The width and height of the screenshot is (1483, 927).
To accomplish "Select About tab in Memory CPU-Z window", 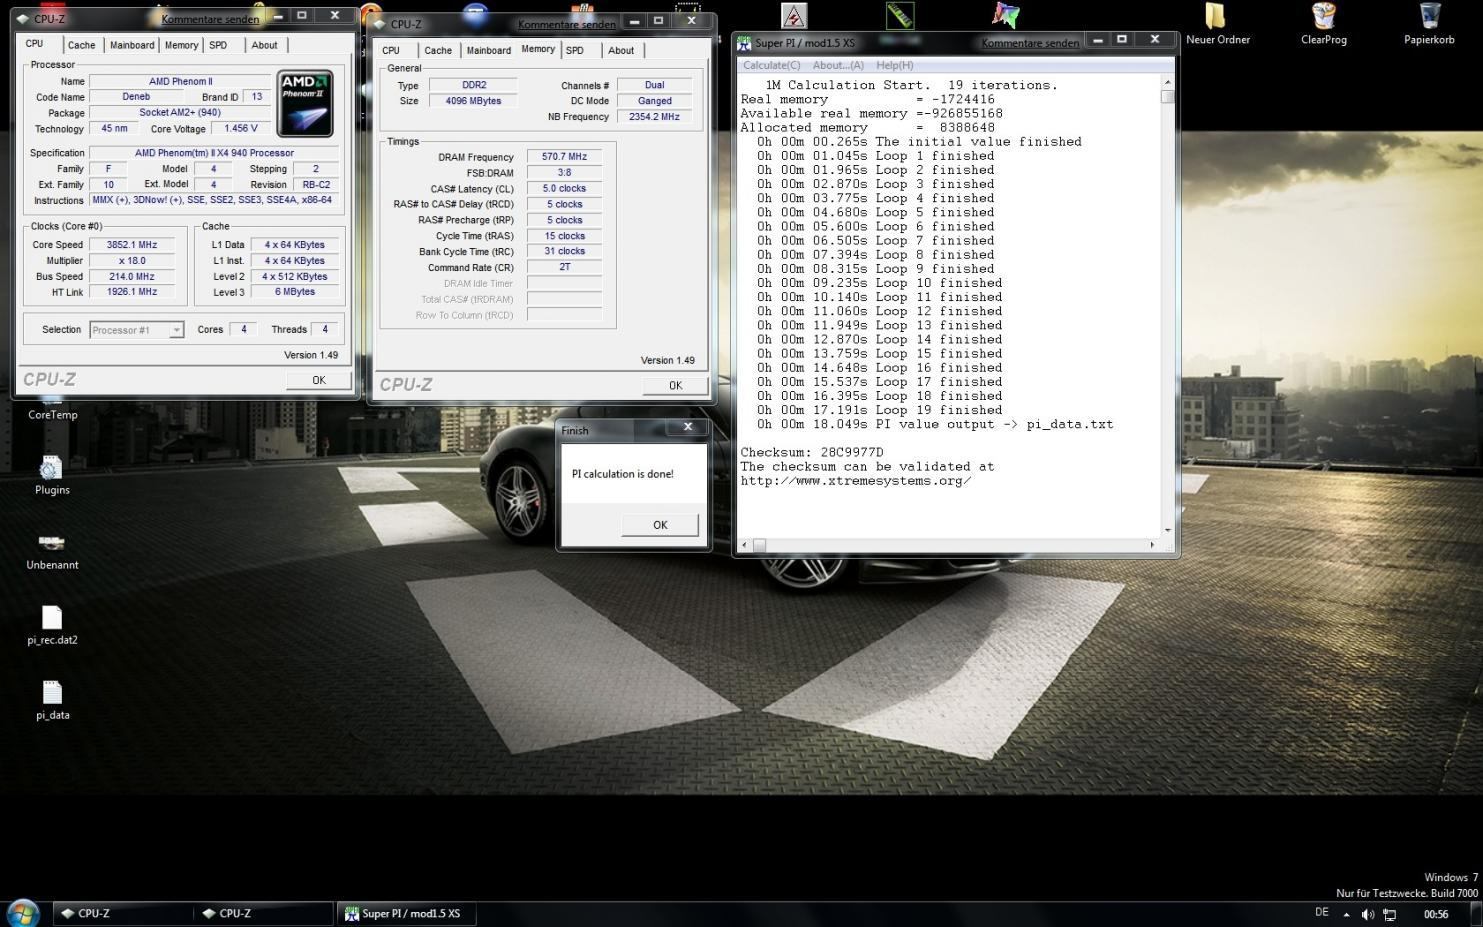I will pos(621,50).
